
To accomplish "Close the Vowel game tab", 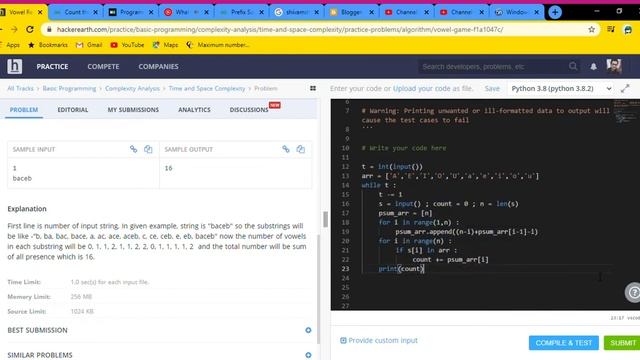I will tap(40, 12).
